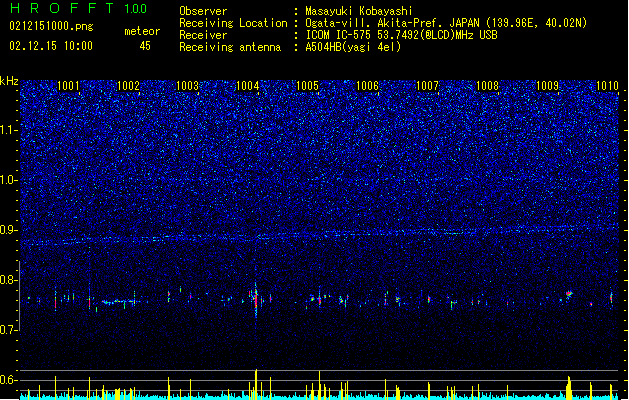
Task: Click time marker 1001
Action: point(68,86)
